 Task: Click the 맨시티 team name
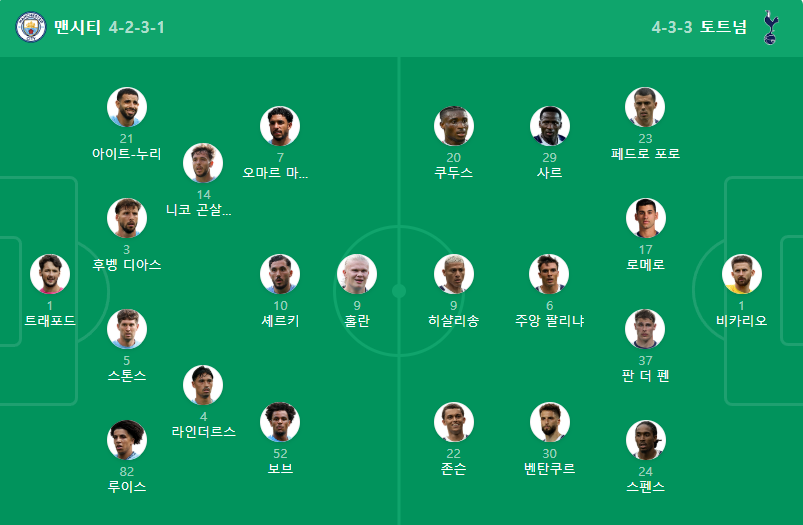click(x=77, y=27)
